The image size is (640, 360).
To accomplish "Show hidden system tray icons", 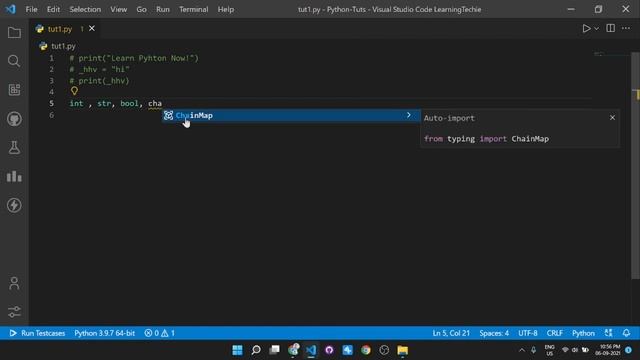I will tap(522, 350).
